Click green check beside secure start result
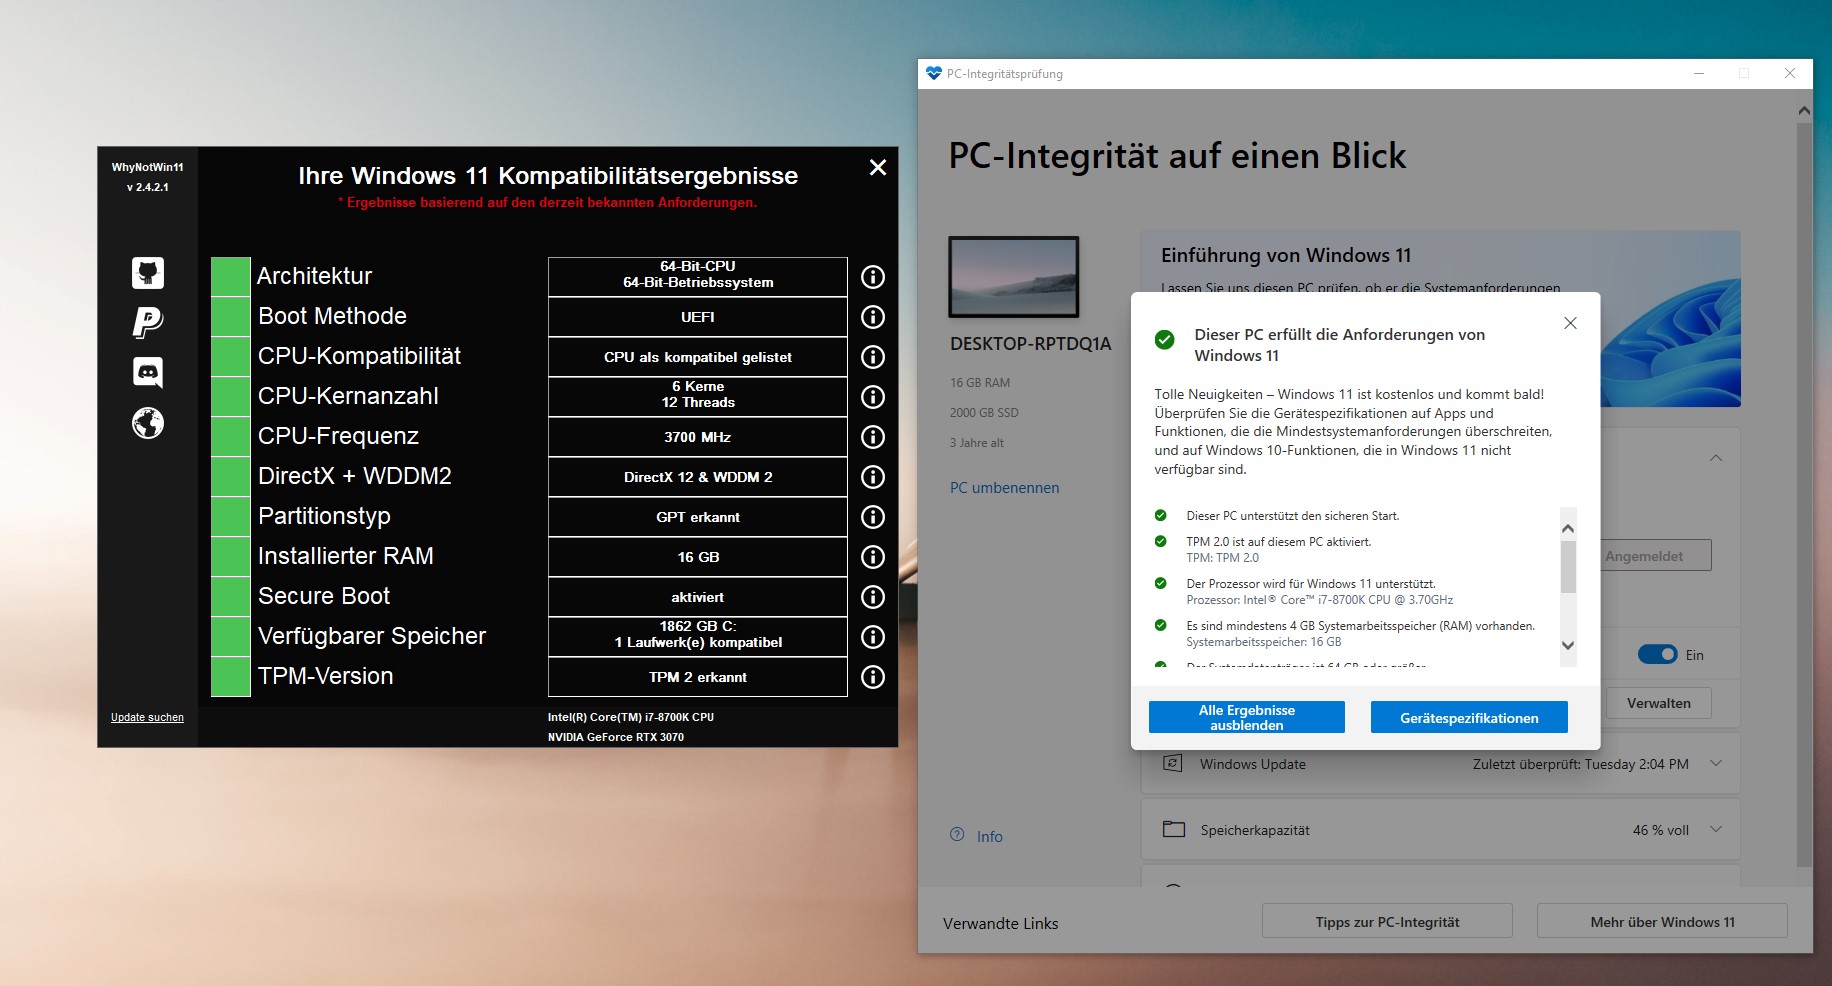1832x986 pixels. click(x=1160, y=515)
